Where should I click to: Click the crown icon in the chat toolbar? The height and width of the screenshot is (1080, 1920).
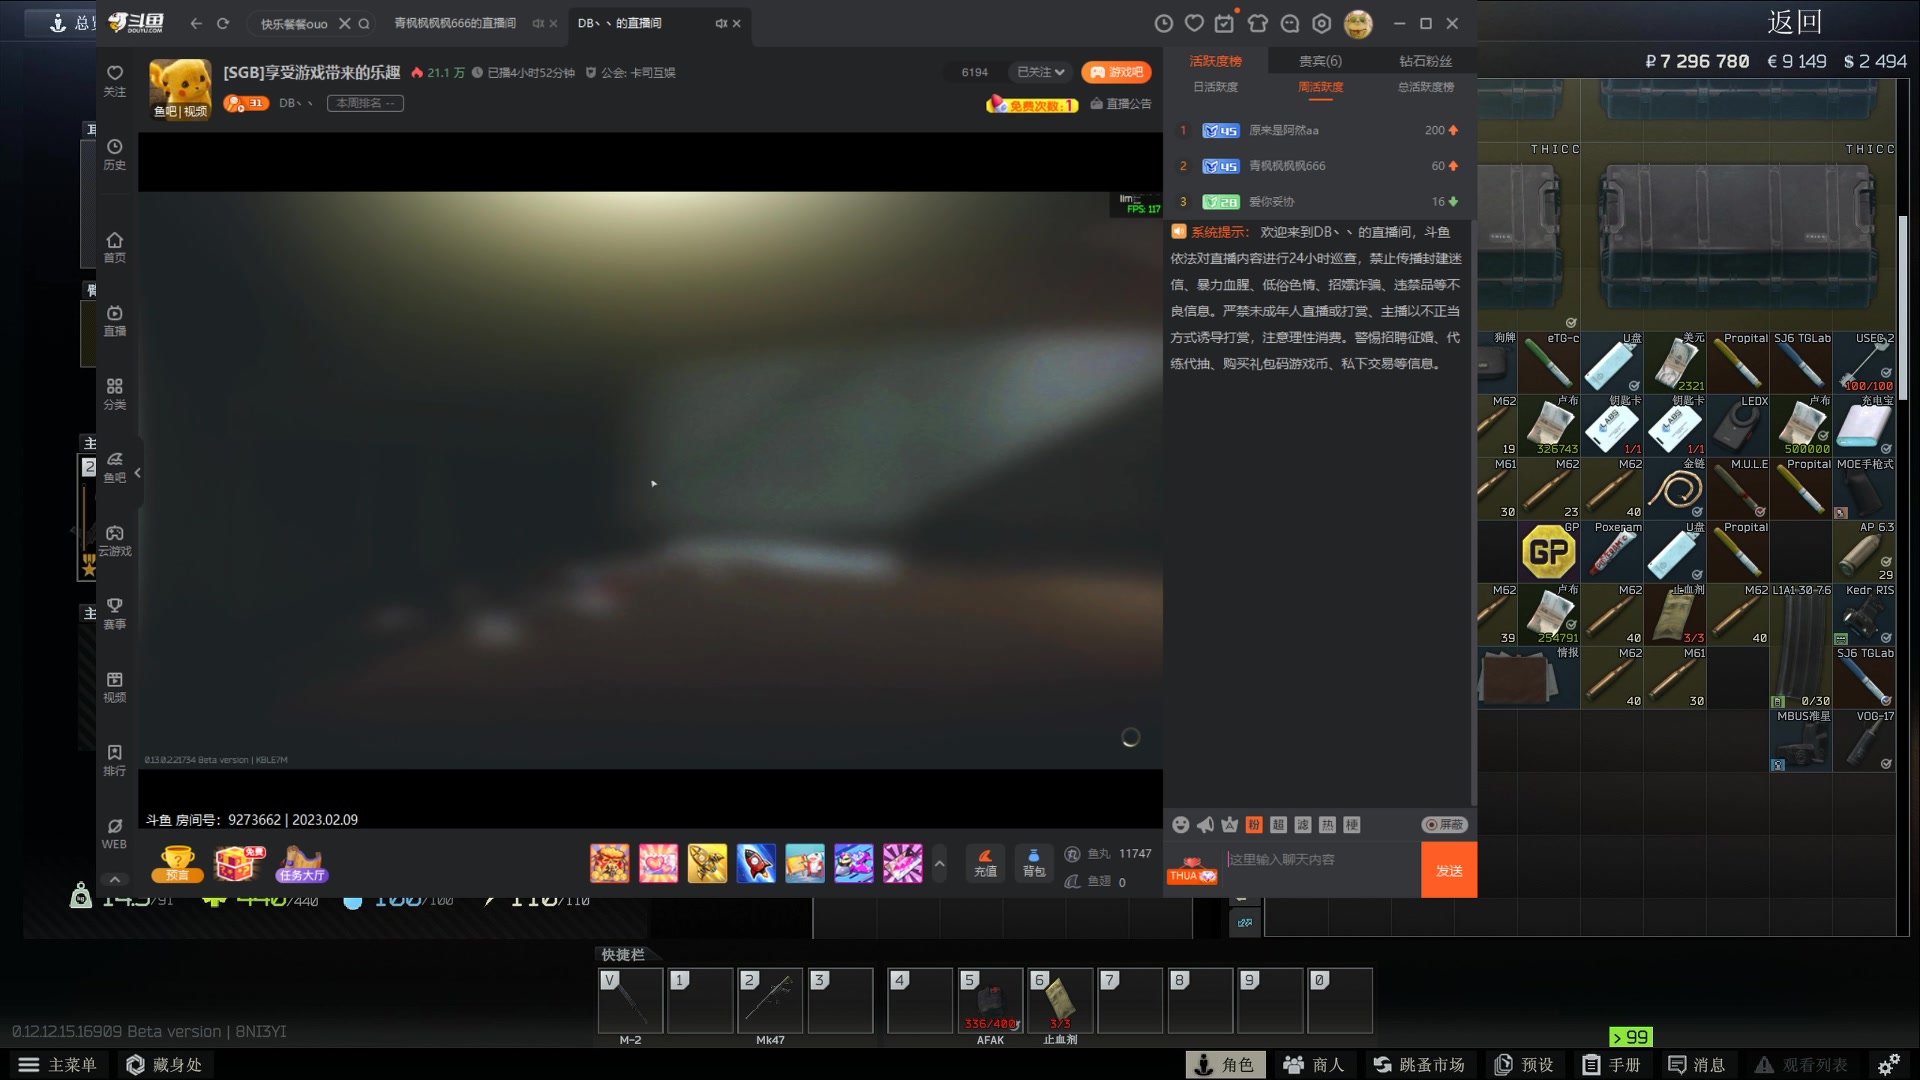tap(1229, 824)
